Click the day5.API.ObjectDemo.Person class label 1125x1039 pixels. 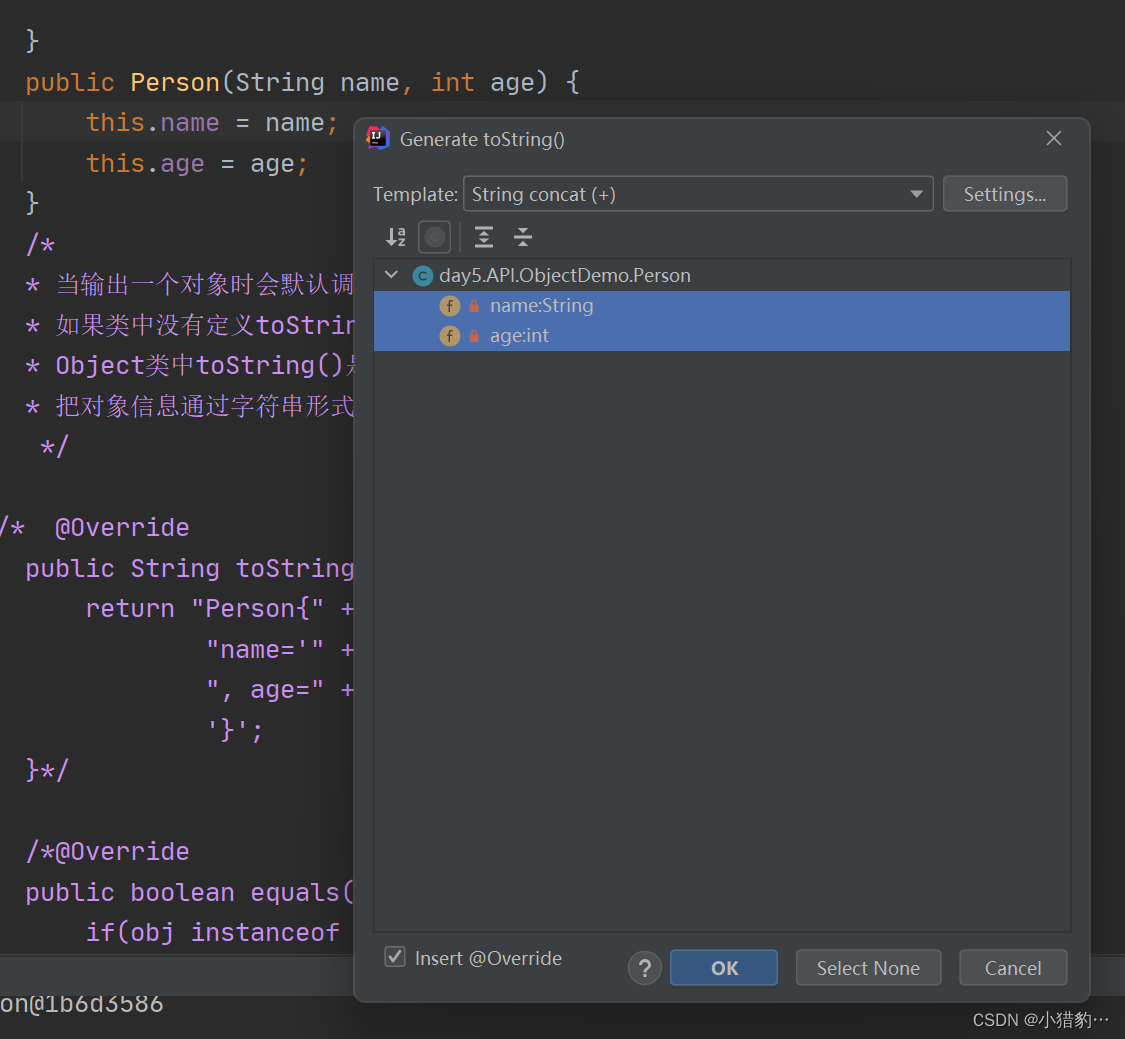[x=564, y=276]
